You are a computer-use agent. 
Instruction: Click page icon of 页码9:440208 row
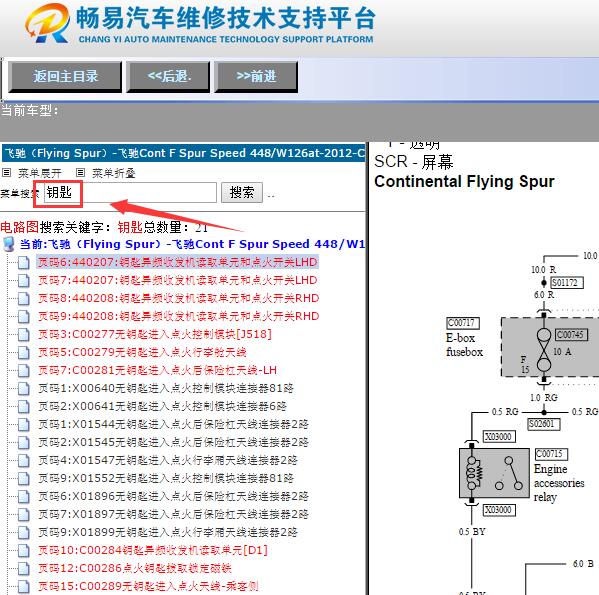coord(24,317)
